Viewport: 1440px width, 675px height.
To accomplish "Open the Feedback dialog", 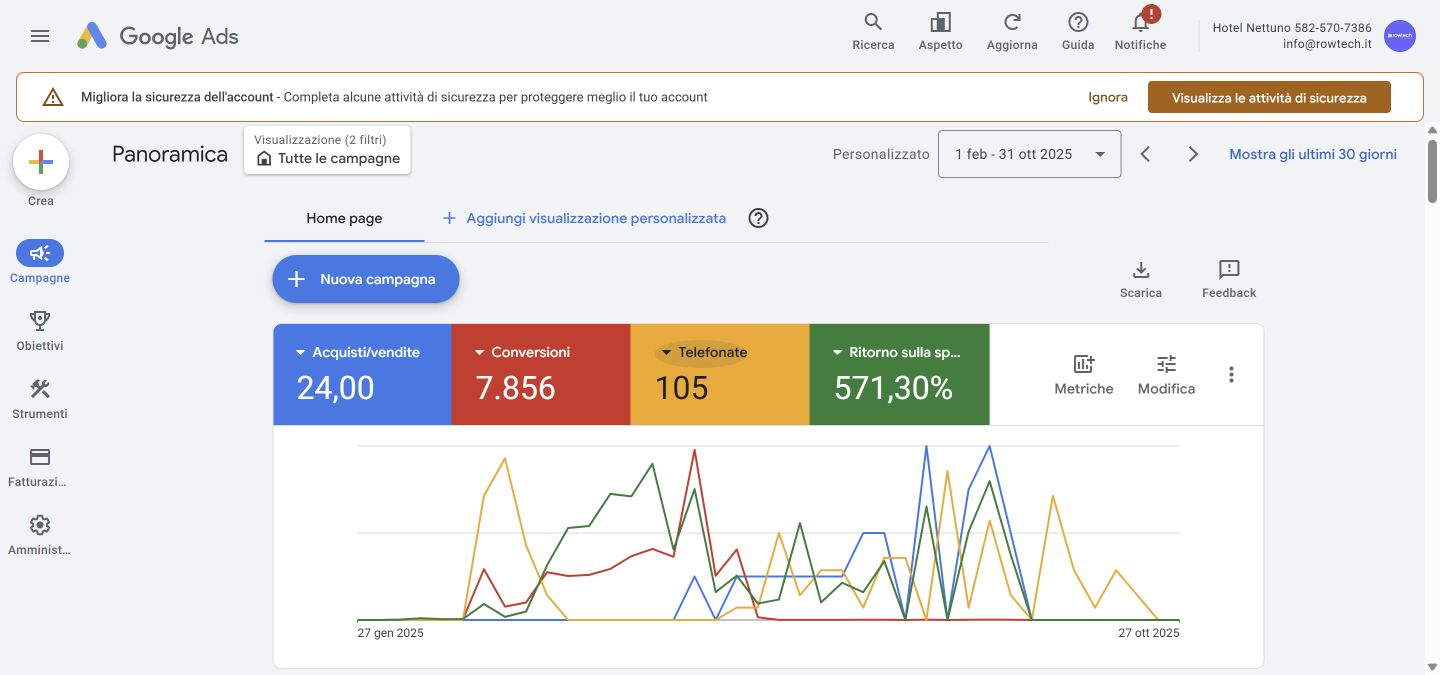I will (x=1229, y=279).
